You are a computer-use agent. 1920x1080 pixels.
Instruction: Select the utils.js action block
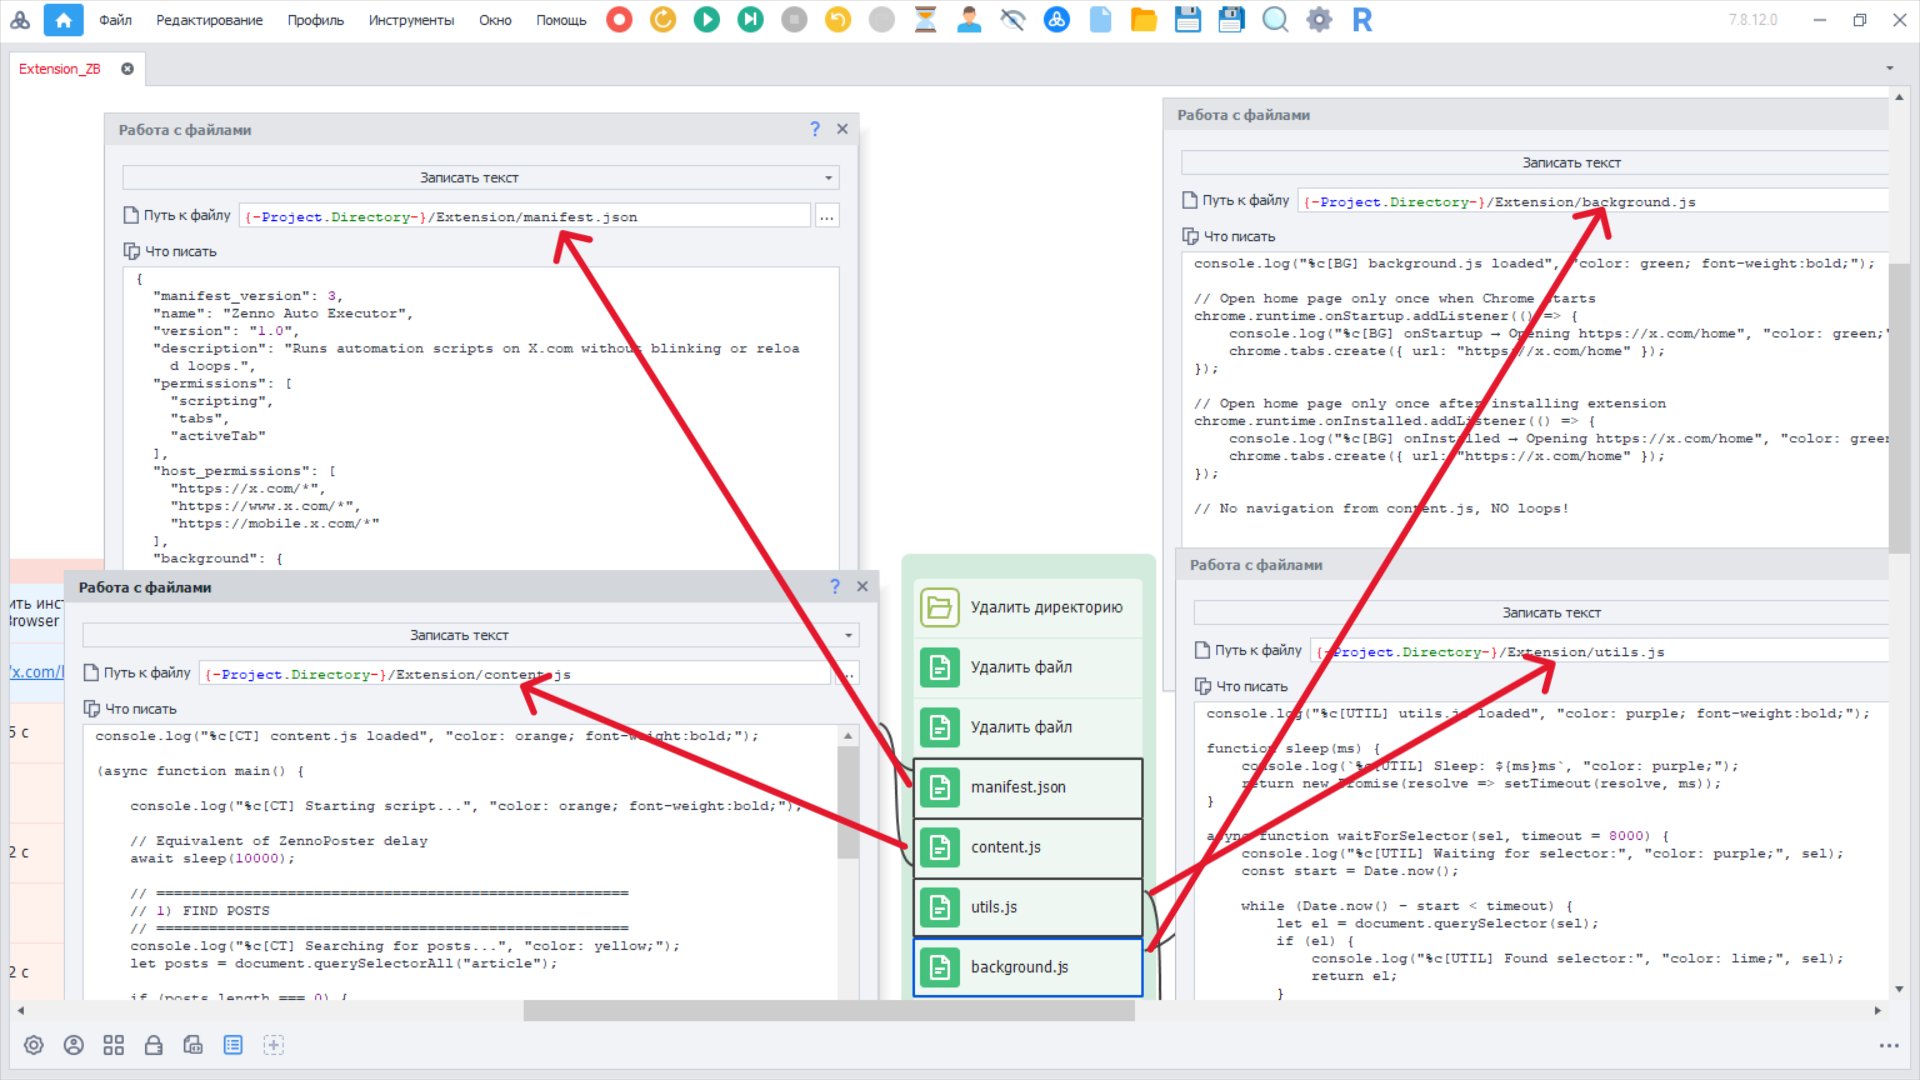(x=1027, y=907)
